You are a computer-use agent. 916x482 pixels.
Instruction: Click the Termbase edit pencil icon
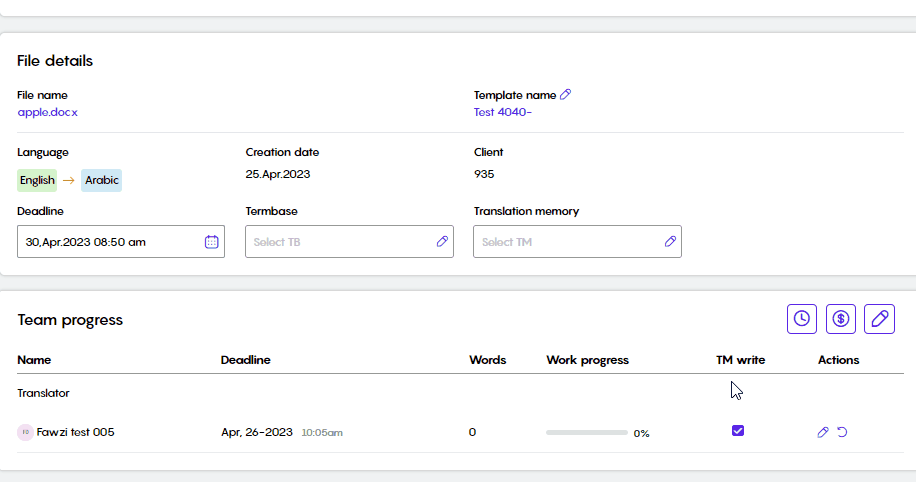442,241
